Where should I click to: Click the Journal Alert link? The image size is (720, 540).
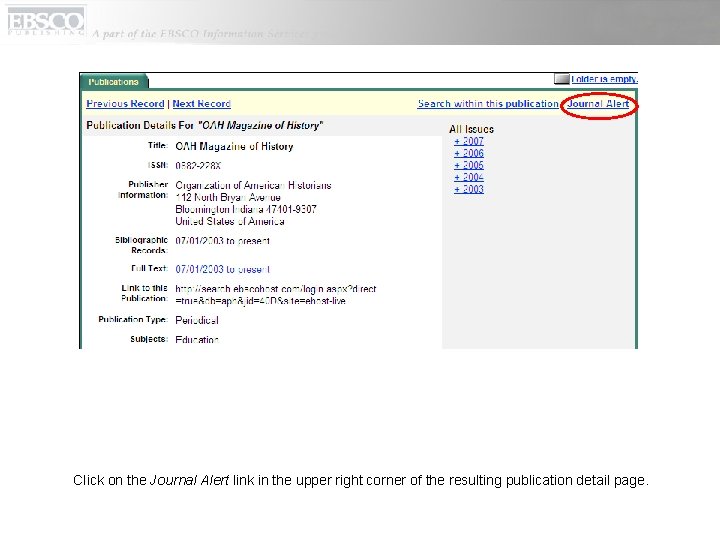(x=598, y=104)
